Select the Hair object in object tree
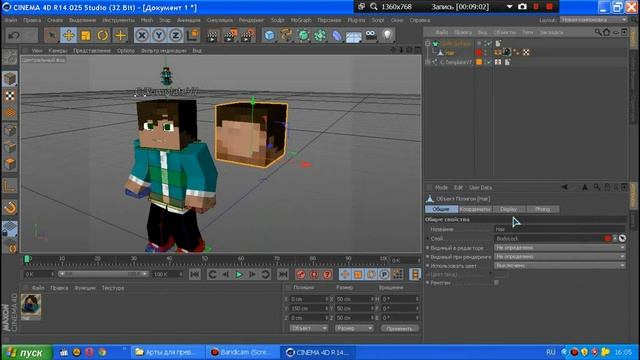Screen dimensions: 640x360 [x=449, y=53]
